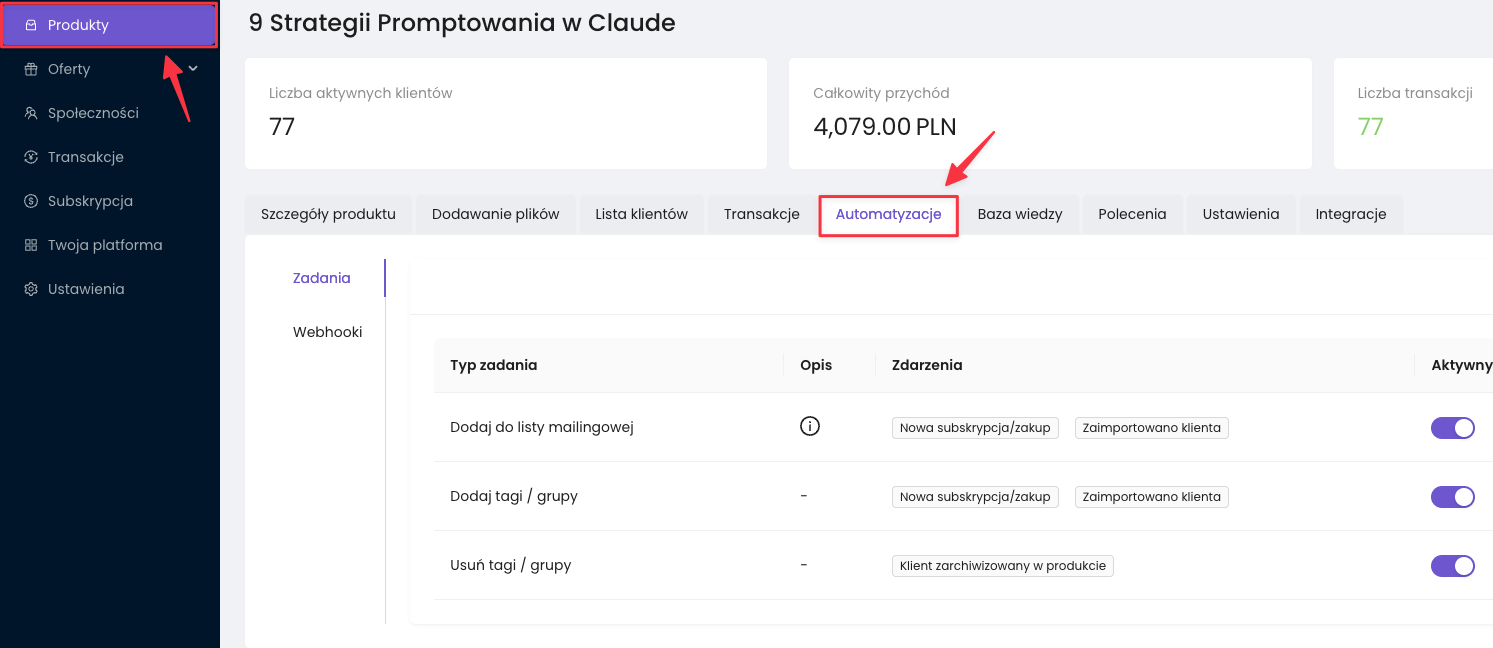Viewport: 1493px width, 648px height.
Task: Toggle the Usuń tagi / grupy switch
Action: [1452, 566]
